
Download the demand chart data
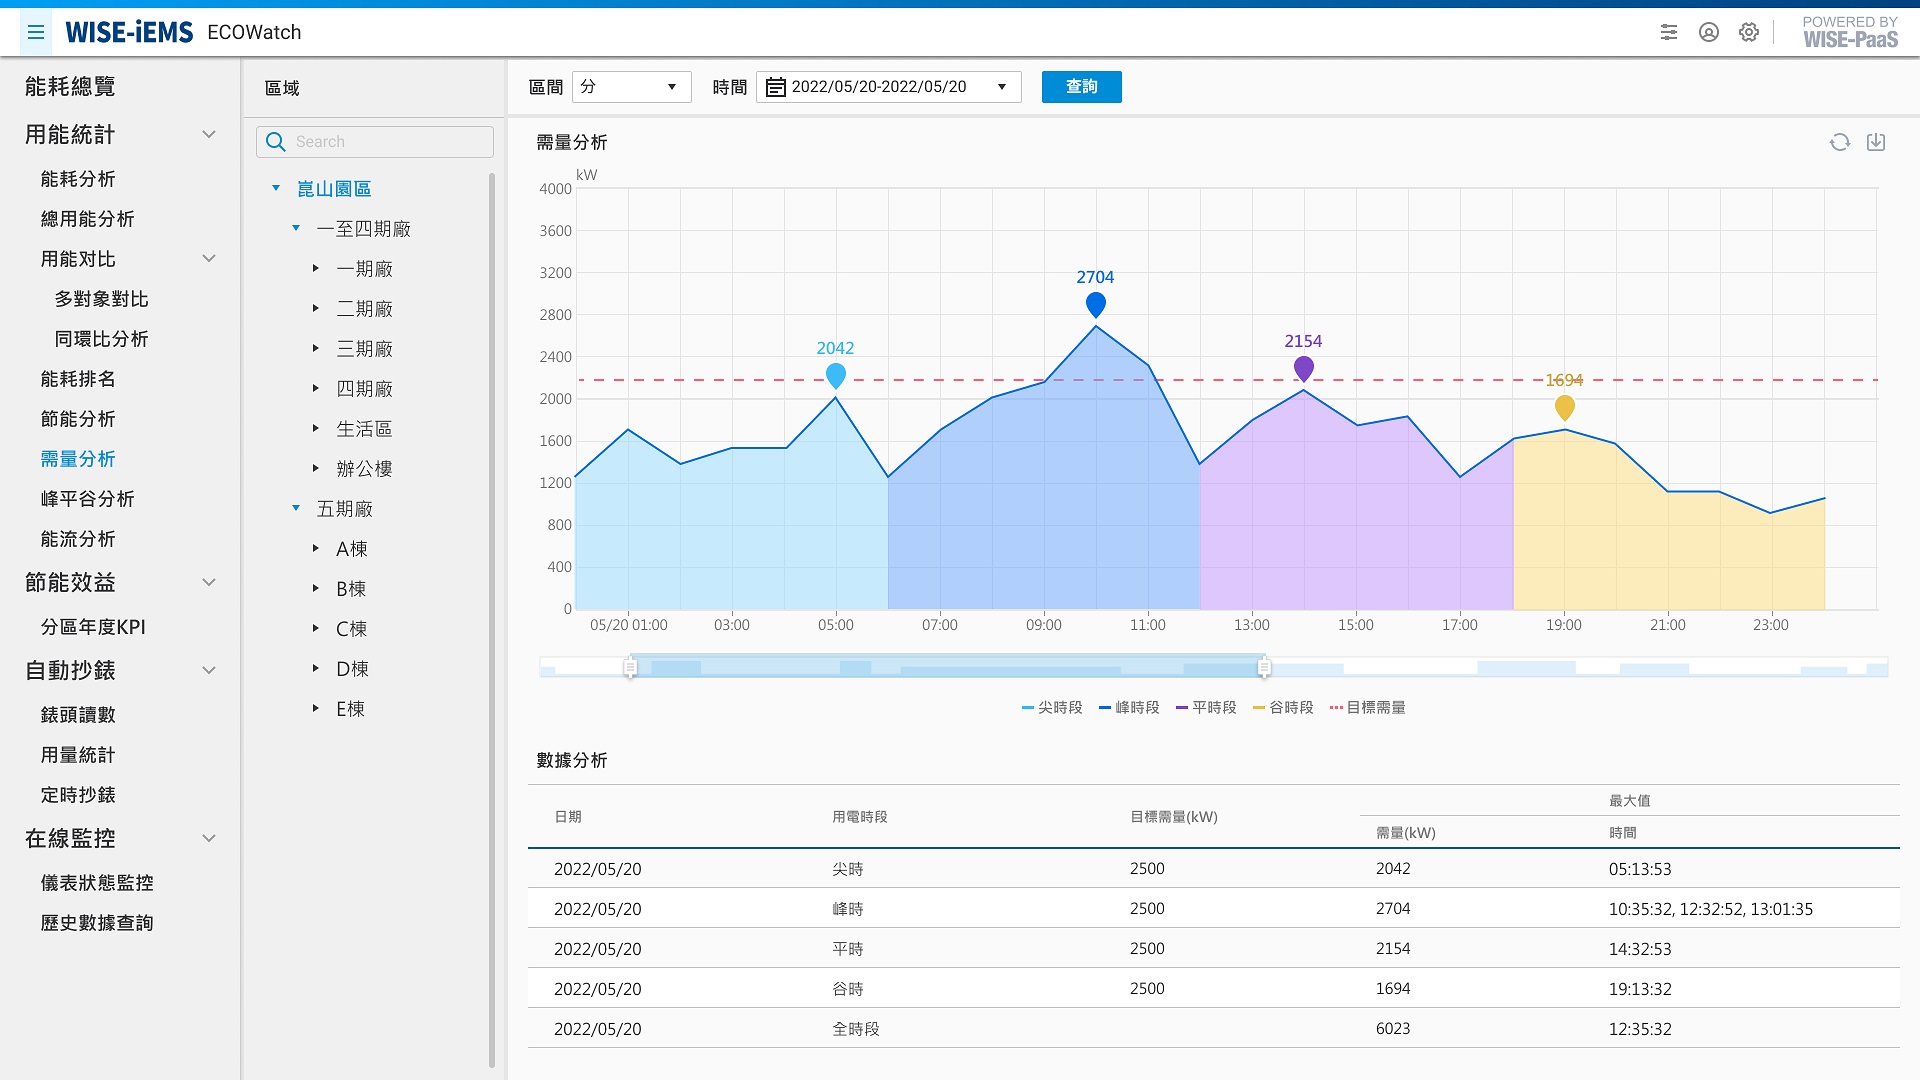click(1876, 142)
